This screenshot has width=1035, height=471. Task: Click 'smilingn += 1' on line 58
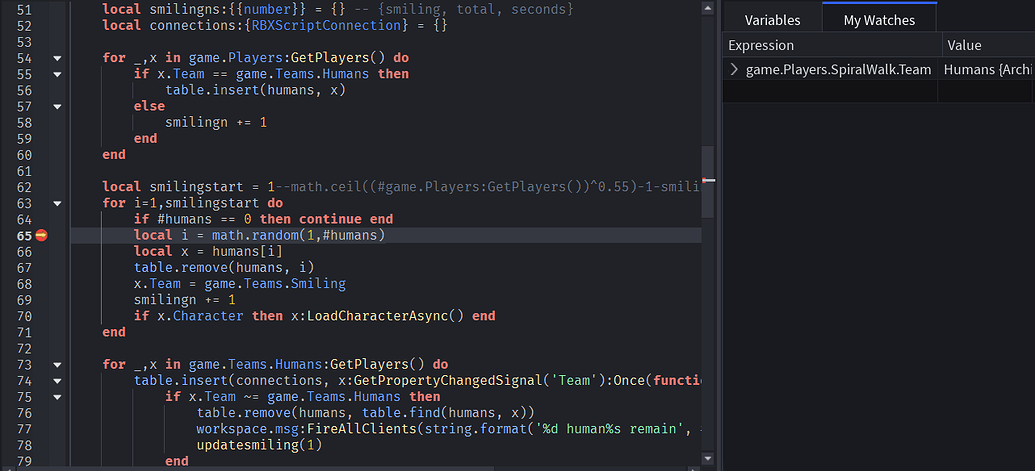(x=216, y=123)
